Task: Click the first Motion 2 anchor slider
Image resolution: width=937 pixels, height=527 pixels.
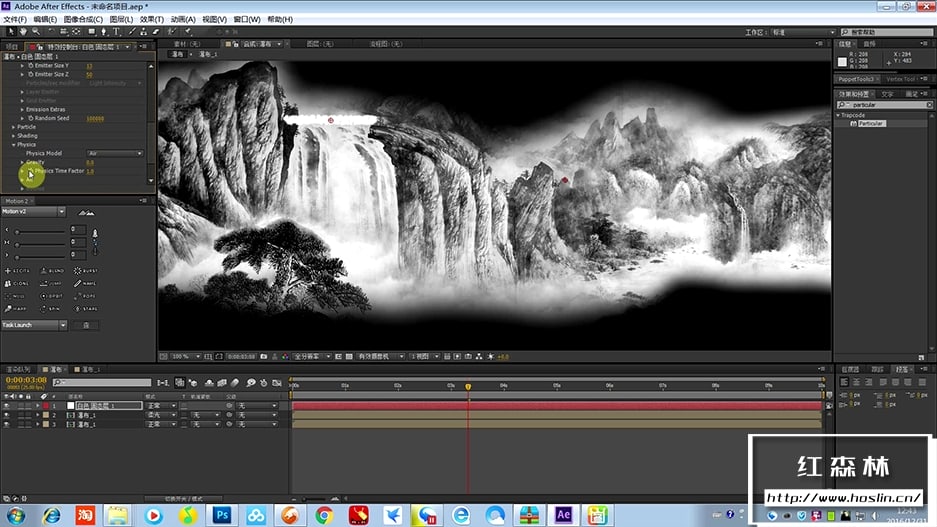Action: coord(39,231)
